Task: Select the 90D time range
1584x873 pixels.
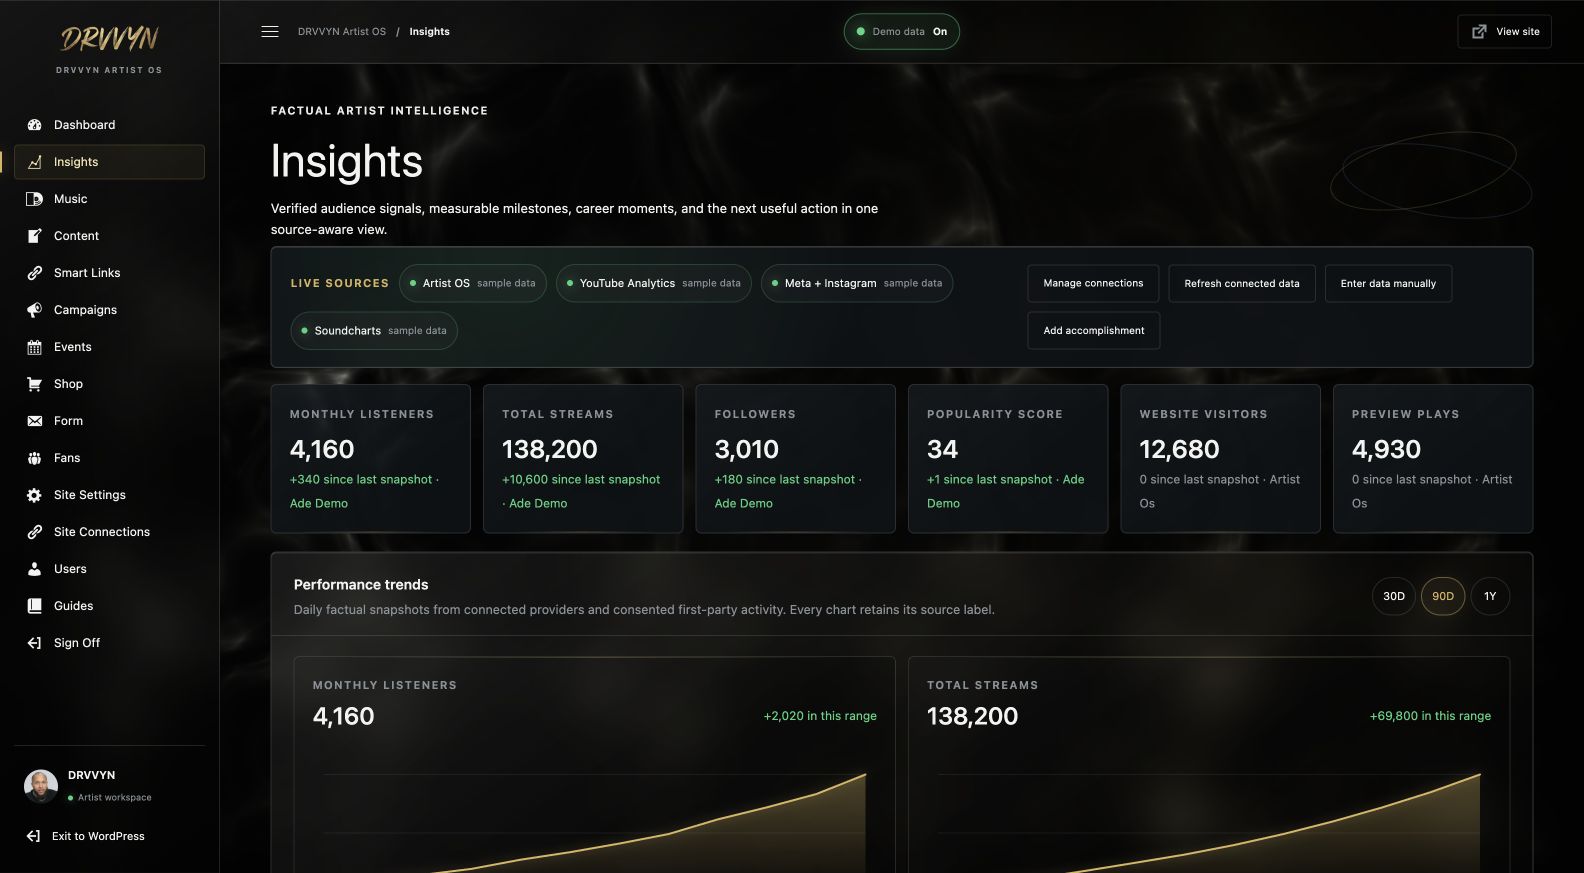Action: [1442, 596]
